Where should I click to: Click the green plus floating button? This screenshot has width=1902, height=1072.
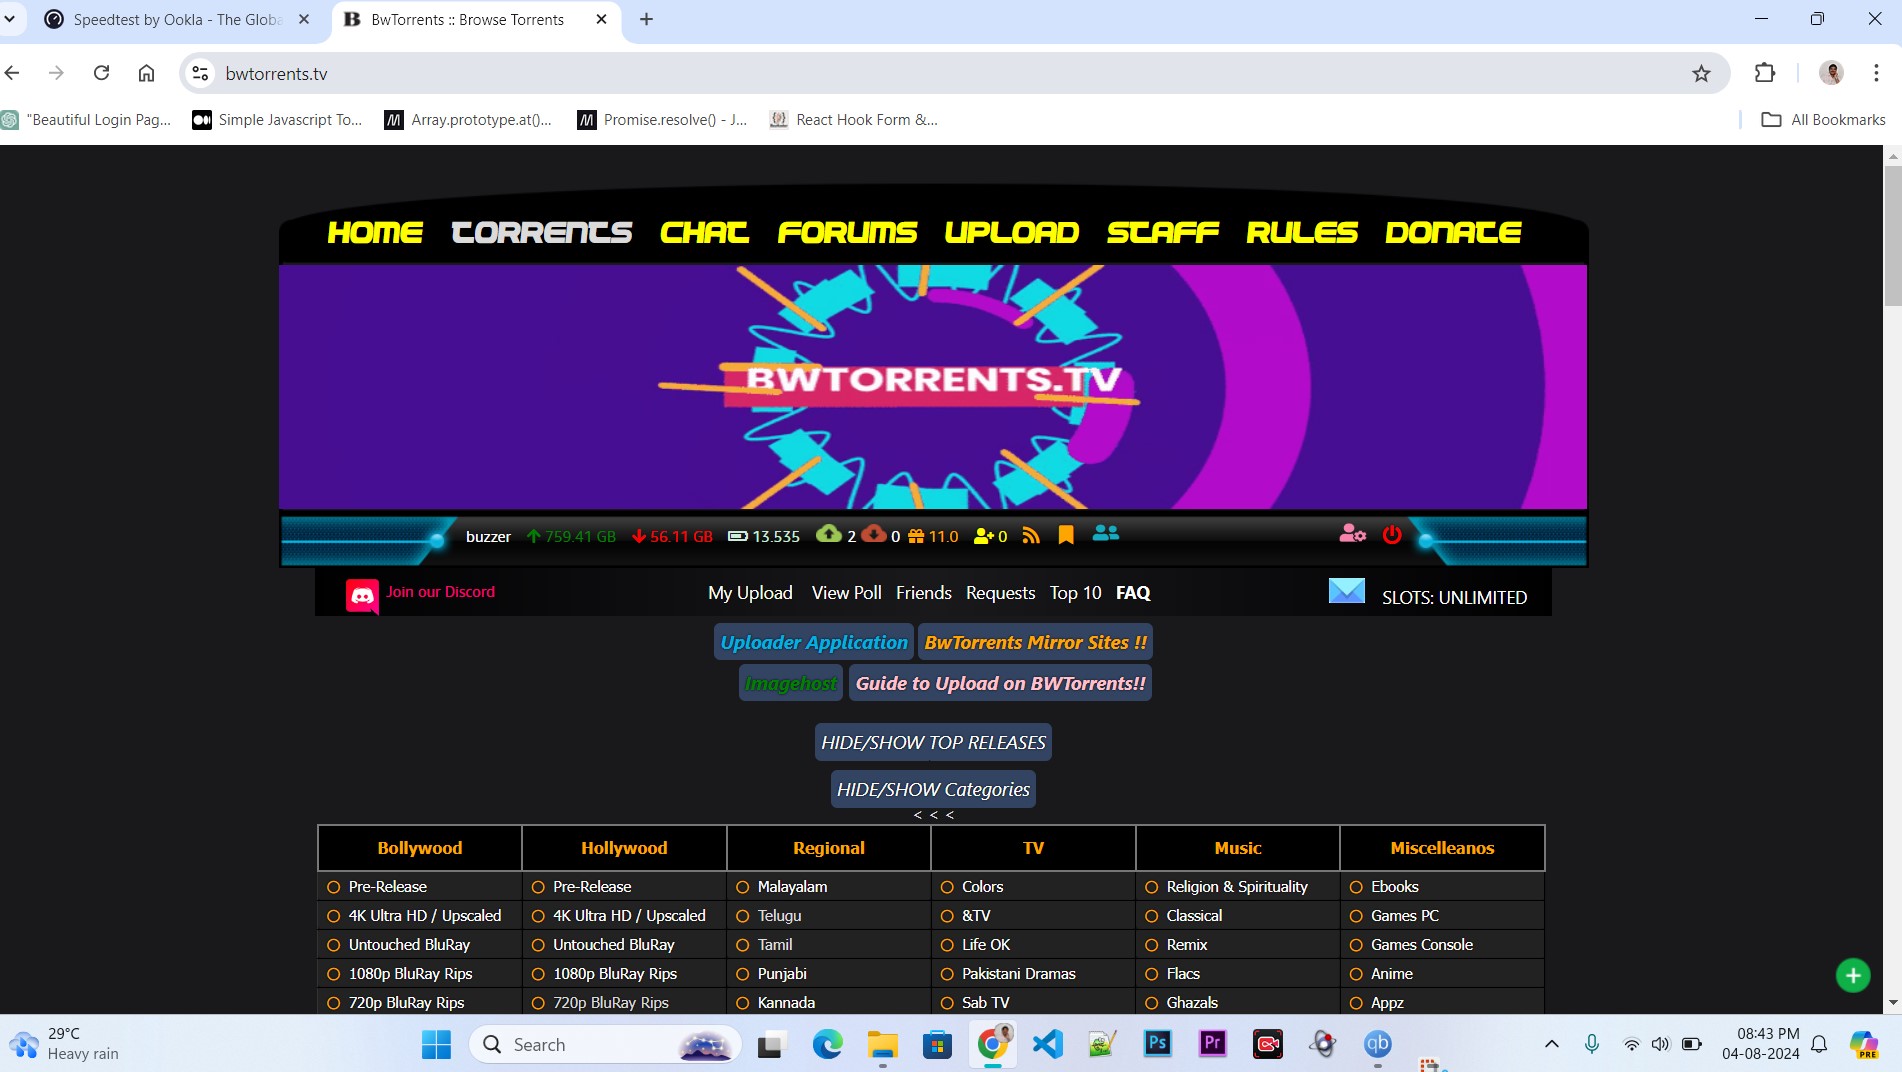click(x=1853, y=975)
